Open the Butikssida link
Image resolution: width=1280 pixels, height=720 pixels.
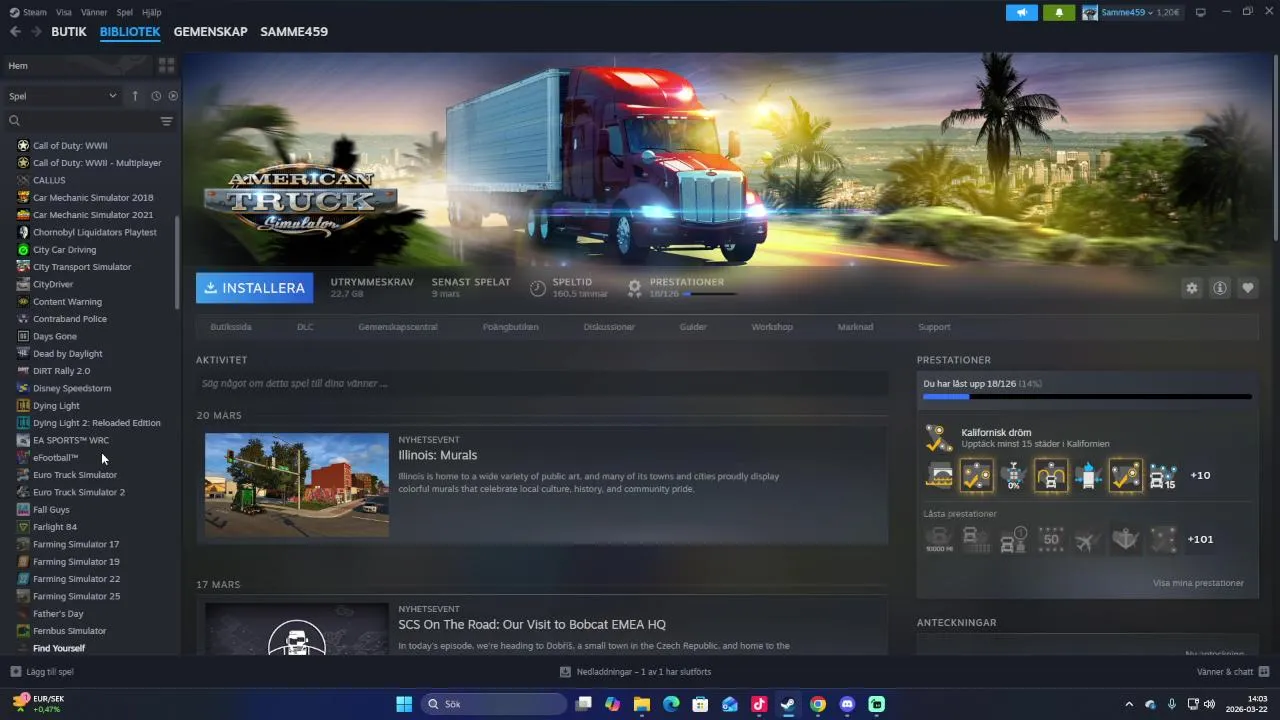click(x=231, y=327)
